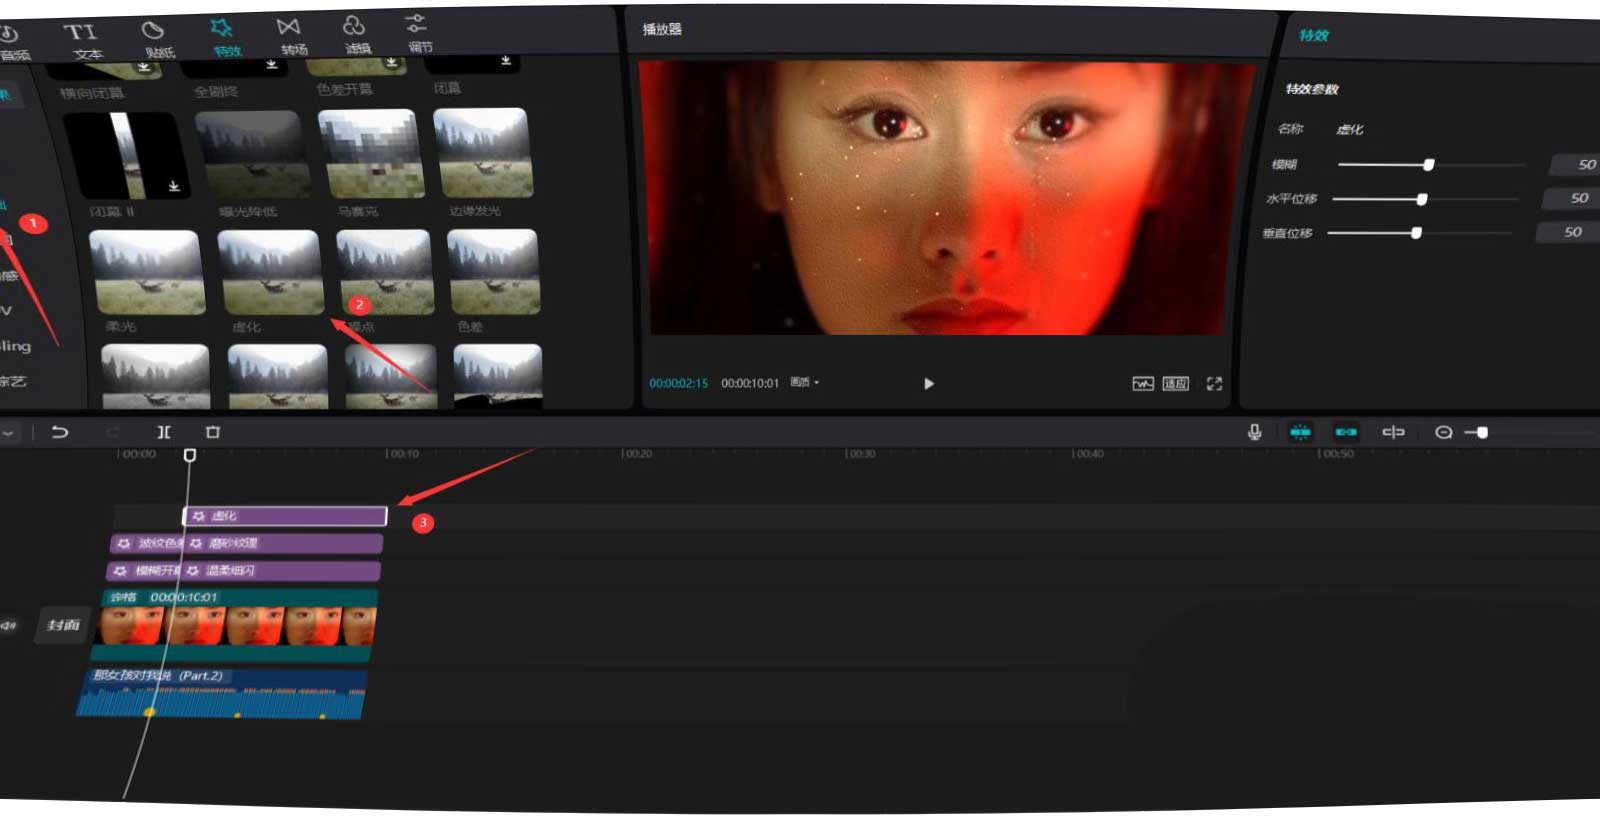
Task: Click the zoom out timeline magnifier icon
Action: (x=1443, y=432)
